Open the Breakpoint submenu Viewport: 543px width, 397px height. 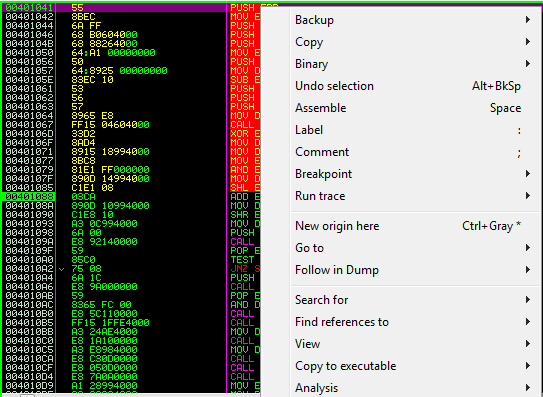pyautogui.click(x=414, y=174)
